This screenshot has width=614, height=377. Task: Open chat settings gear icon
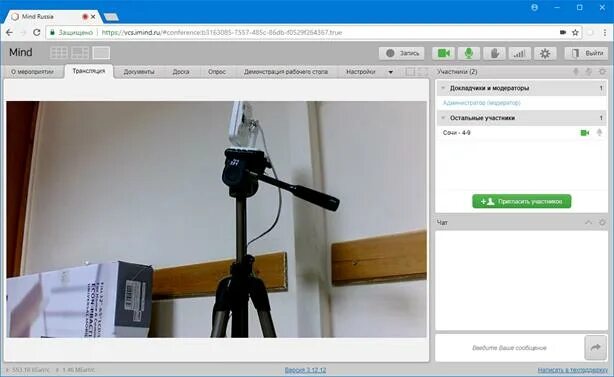(x=602, y=222)
